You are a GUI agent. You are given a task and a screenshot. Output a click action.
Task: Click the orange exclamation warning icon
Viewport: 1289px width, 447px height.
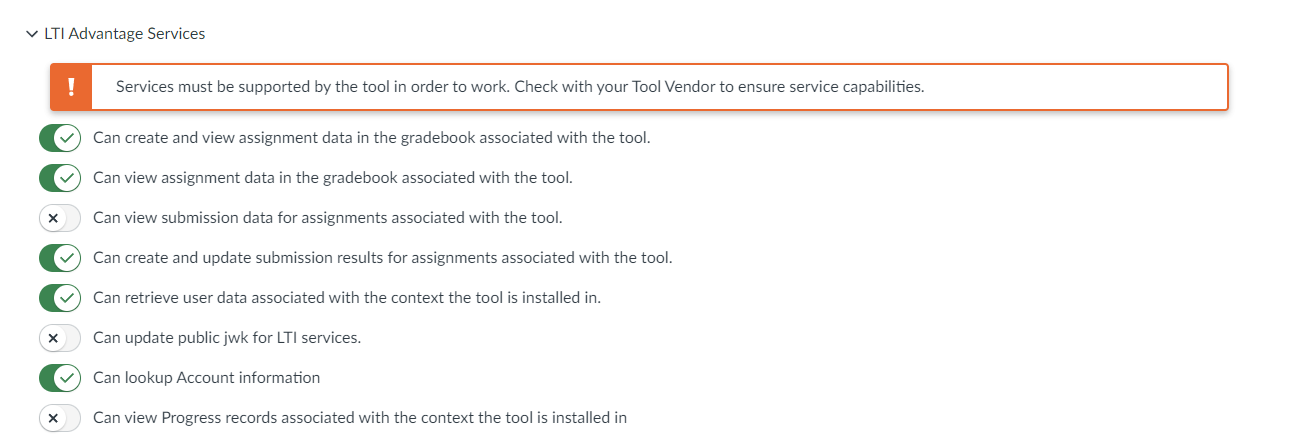tap(71, 87)
